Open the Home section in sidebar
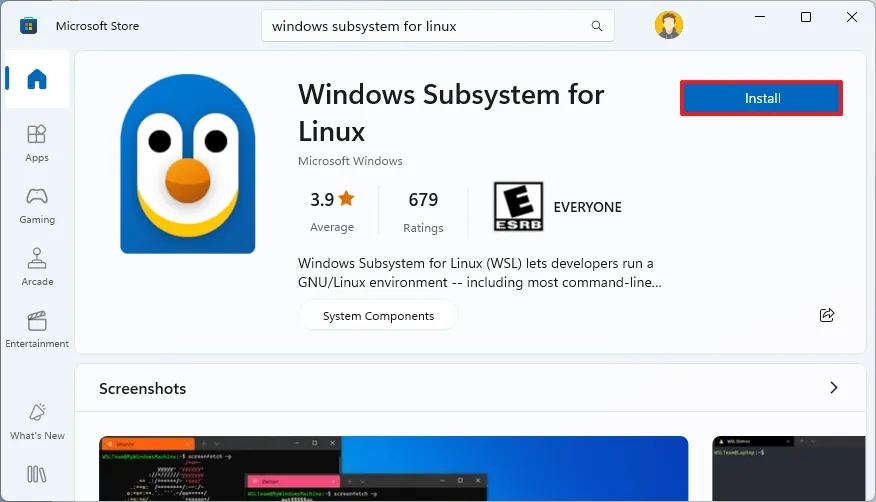876x502 pixels. click(37, 79)
